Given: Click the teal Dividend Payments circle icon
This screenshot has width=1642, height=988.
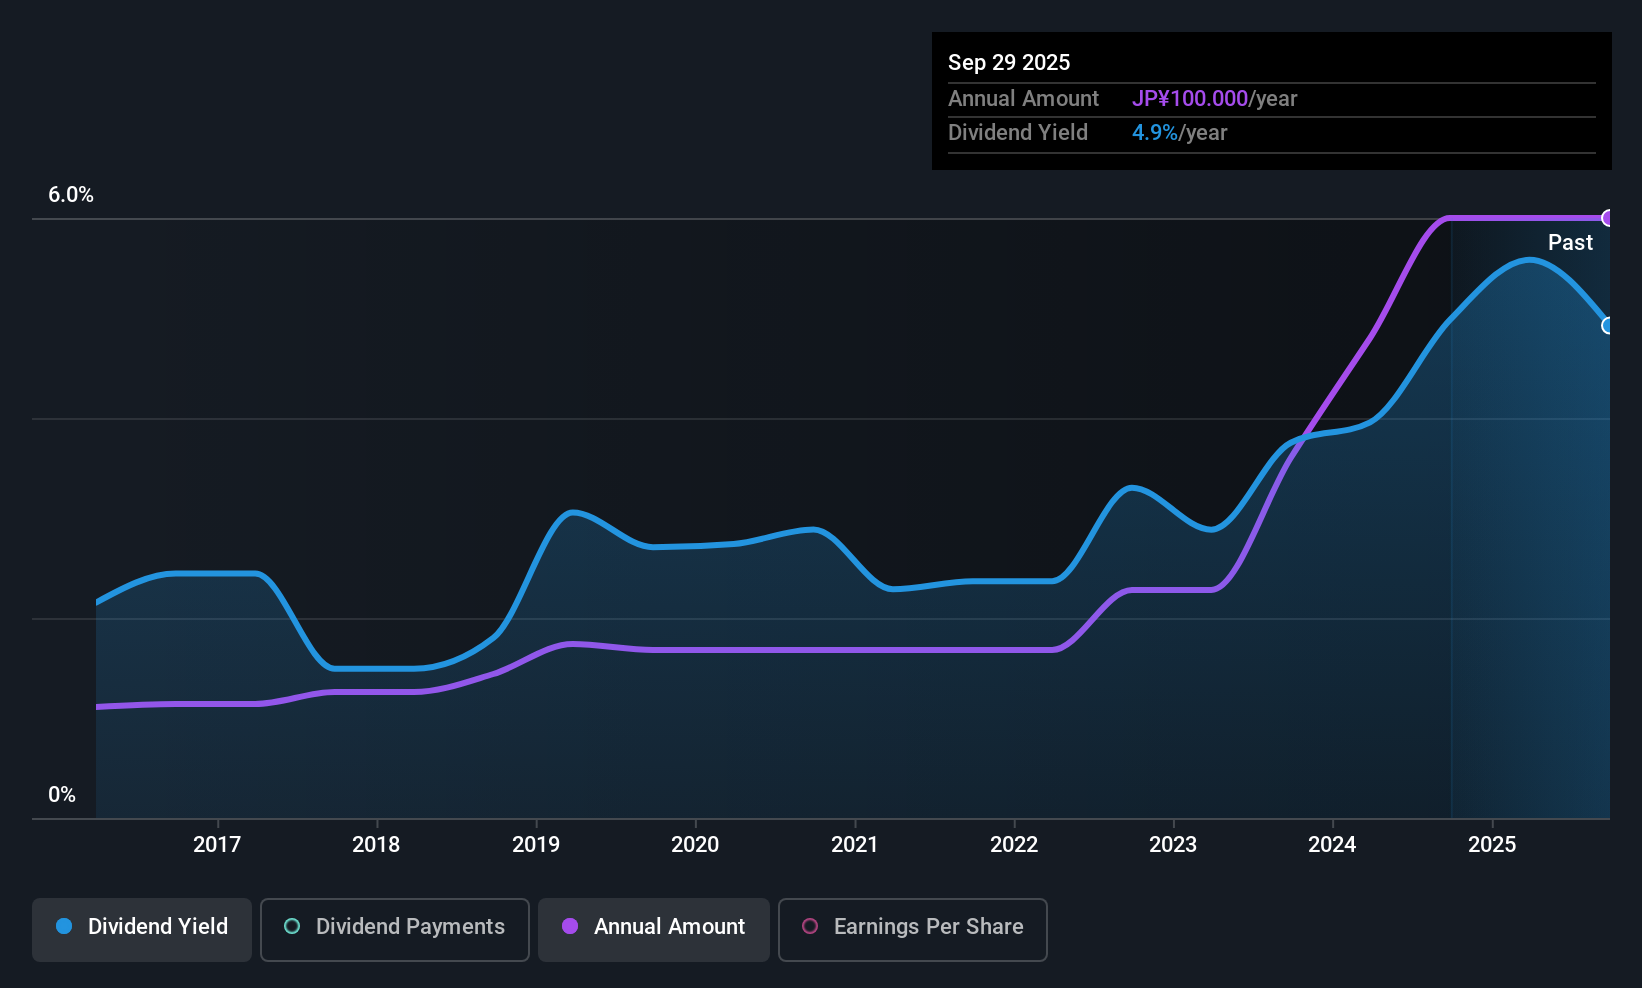Looking at the screenshot, I should pos(292,927).
